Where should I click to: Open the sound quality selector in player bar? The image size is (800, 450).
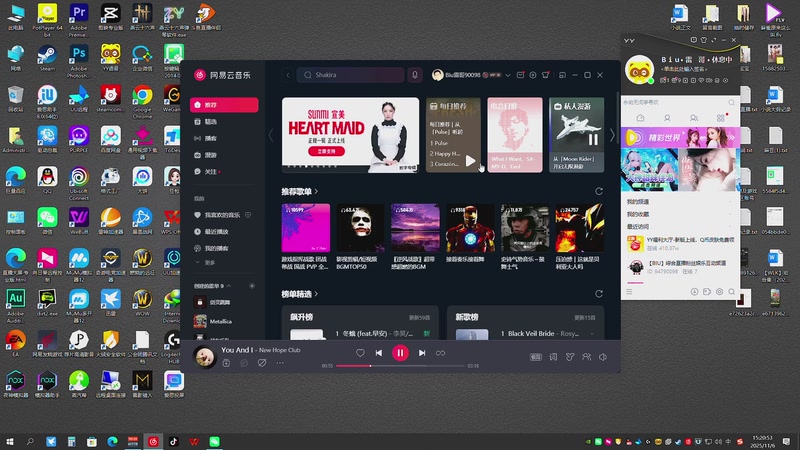click(536, 357)
